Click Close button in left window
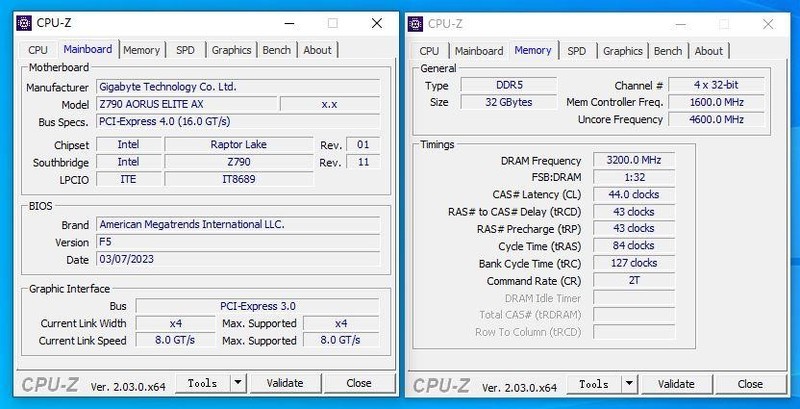This screenshot has width=800, height=409. pos(359,383)
